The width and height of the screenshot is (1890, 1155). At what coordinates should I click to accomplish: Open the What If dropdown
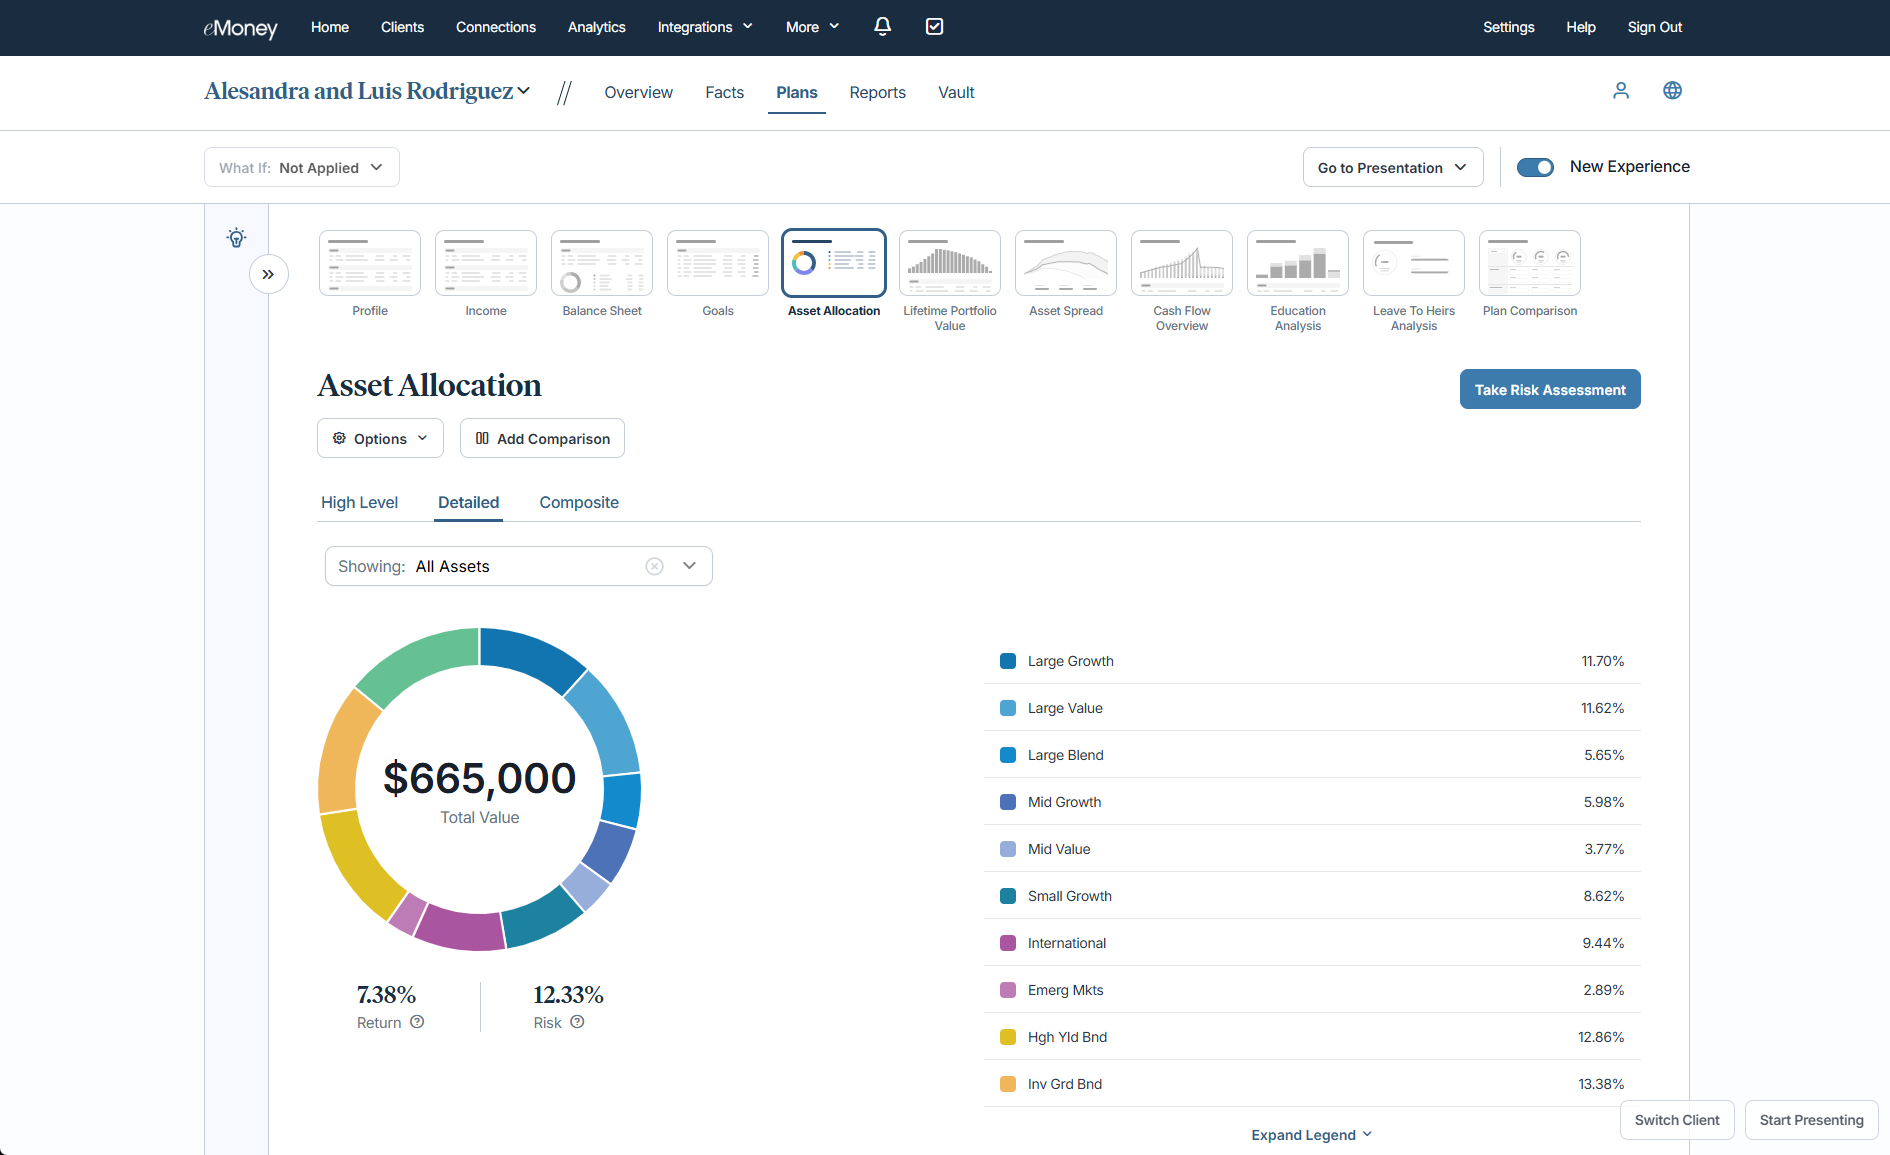[x=301, y=167]
